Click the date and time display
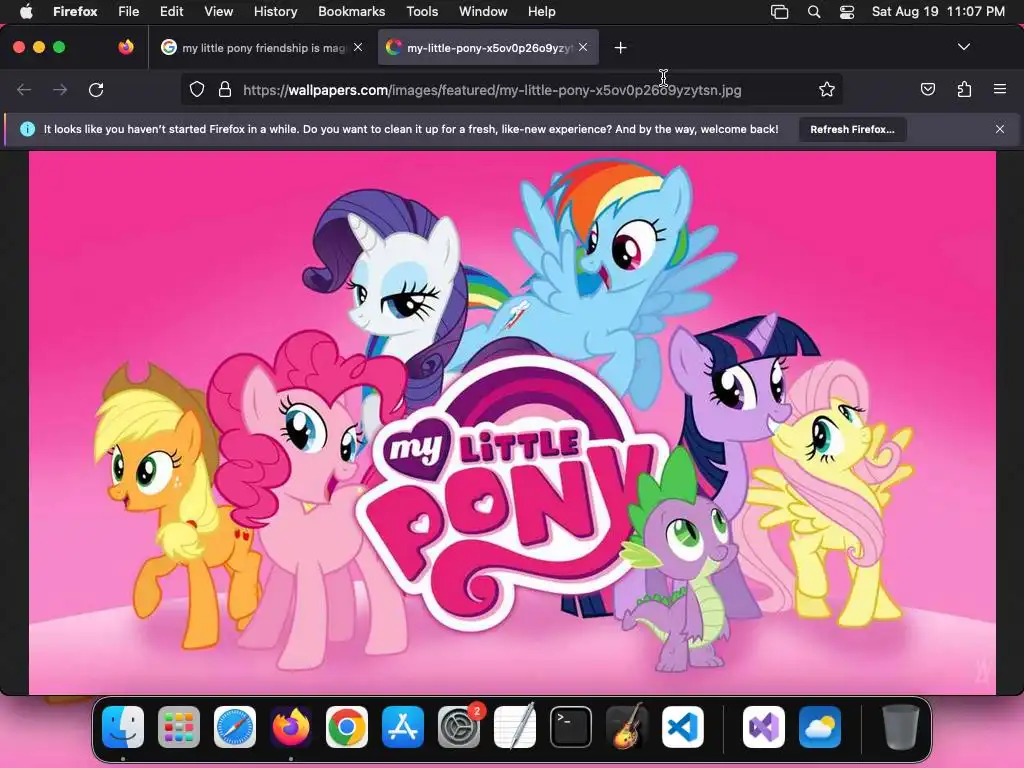The width and height of the screenshot is (1024, 768). tap(938, 12)
